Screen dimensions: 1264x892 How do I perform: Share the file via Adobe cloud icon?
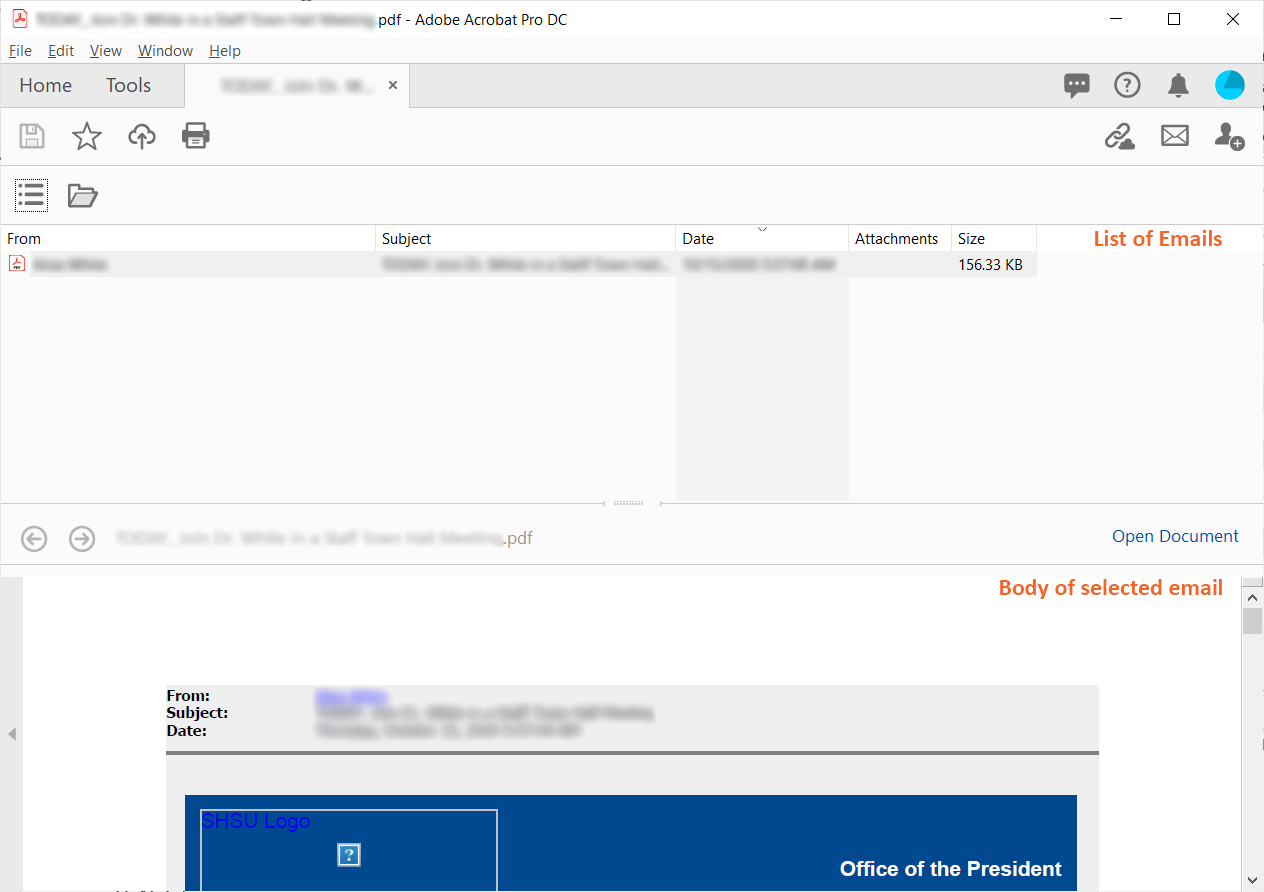point(141,136)
